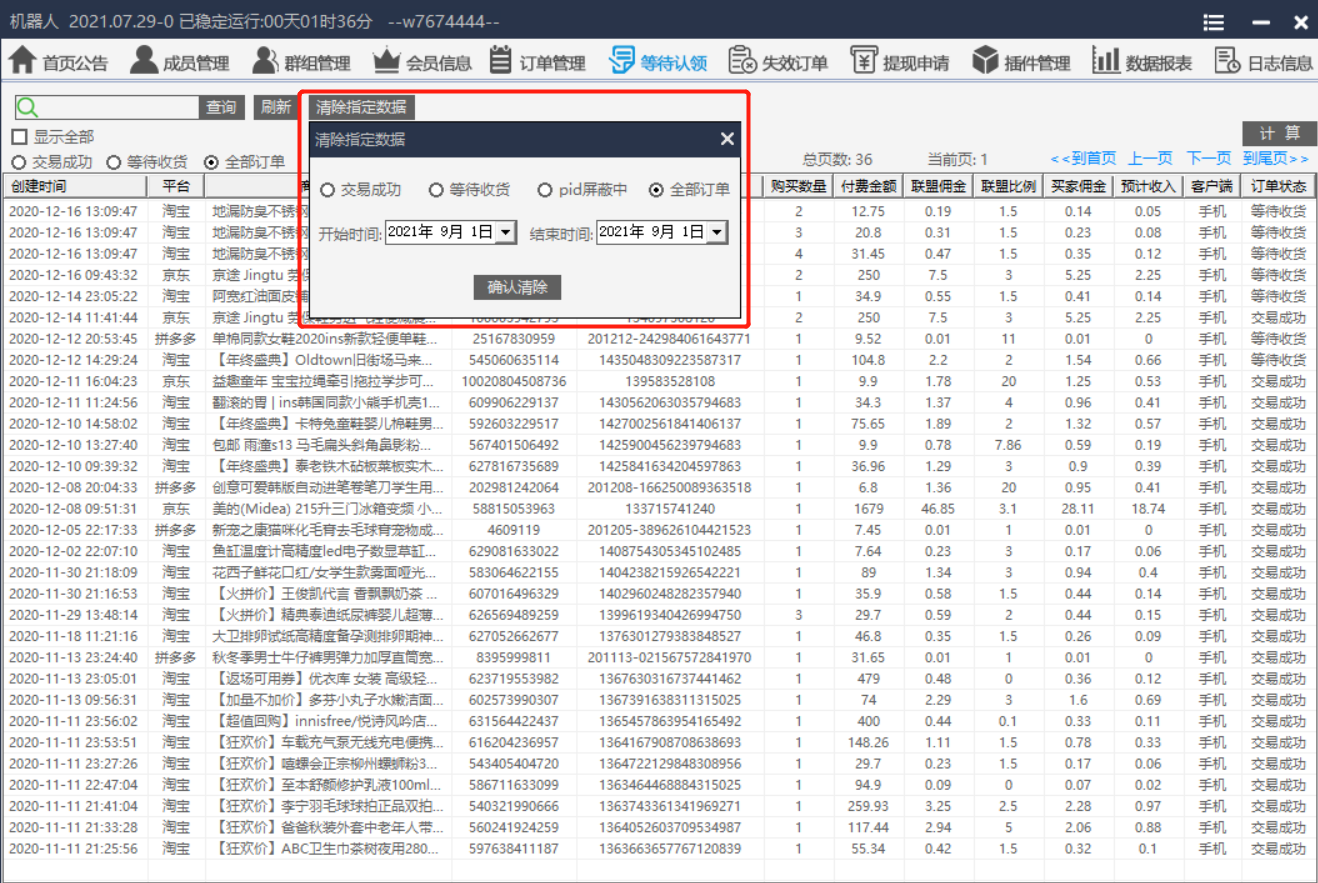Image resolution: width=1318 pixels, height=883 pixels.
Task: Select pid屏蔽中 radio option
Action: coord(545,190)
